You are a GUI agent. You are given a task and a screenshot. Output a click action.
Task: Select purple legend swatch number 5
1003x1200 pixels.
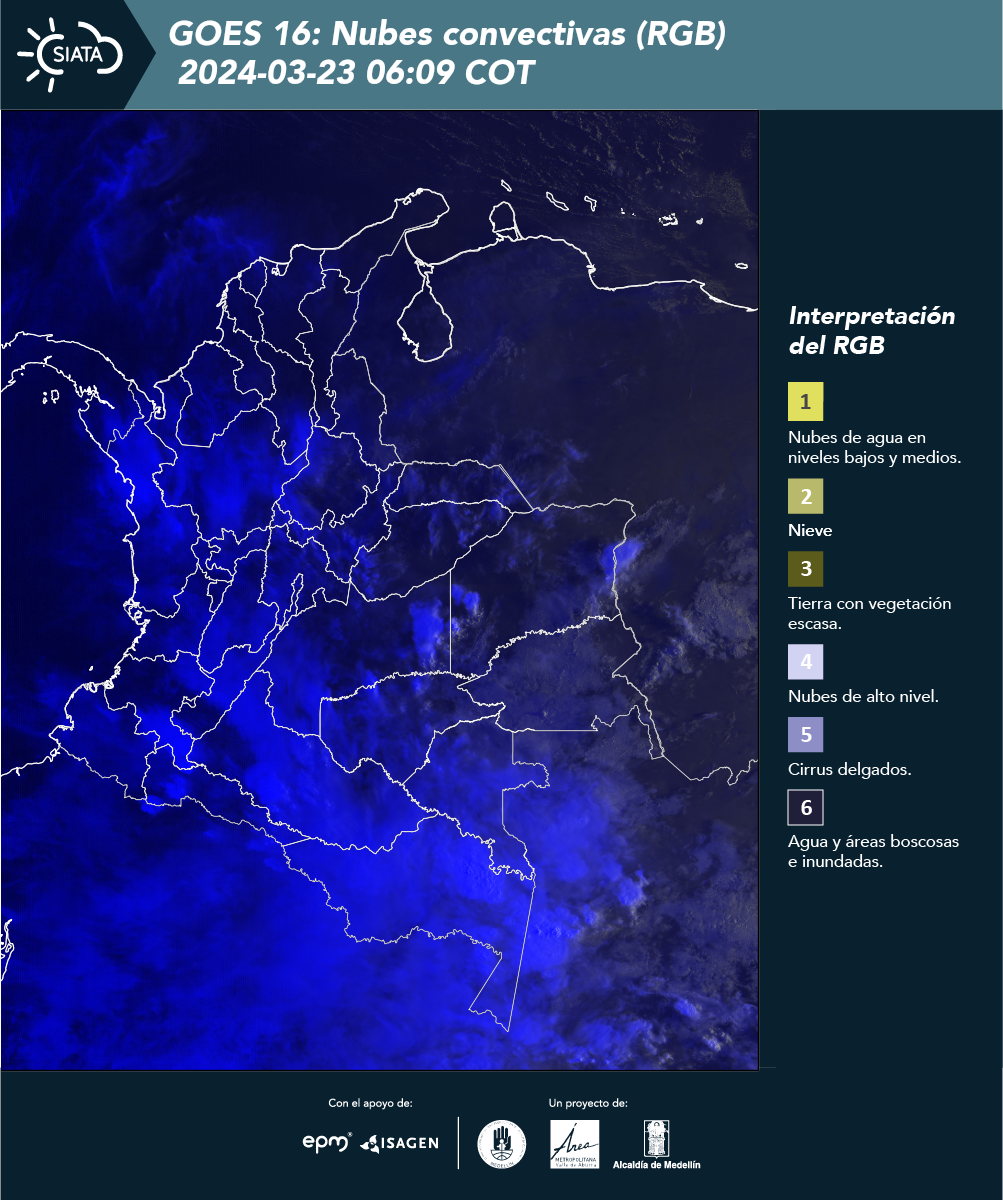coord(805,735)
